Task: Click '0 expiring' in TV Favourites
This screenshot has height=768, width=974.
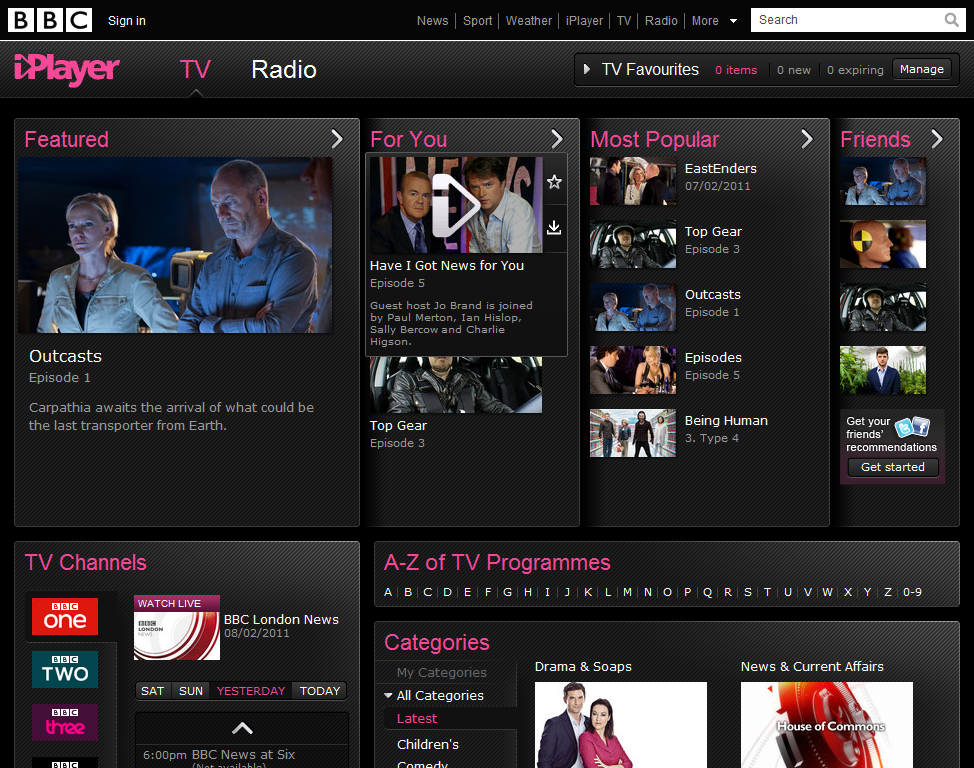Action: (855, 70)
